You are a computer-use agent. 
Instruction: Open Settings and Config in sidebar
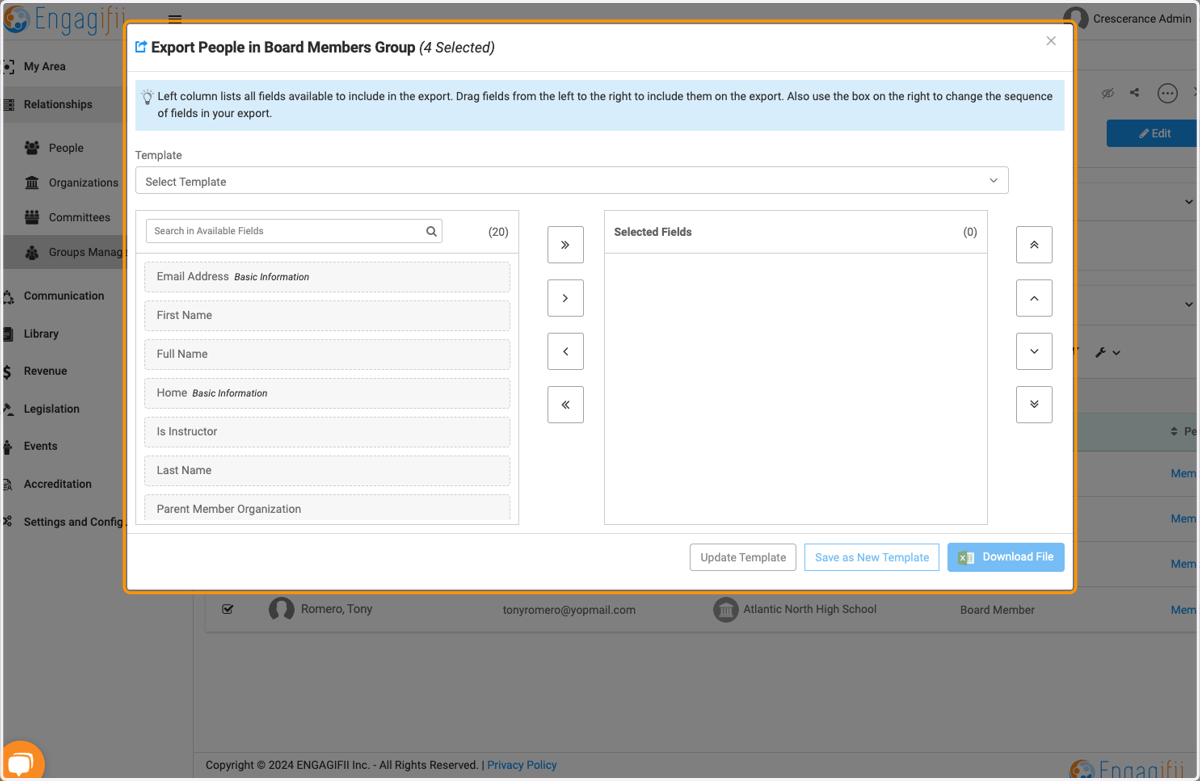coord(72,522)
